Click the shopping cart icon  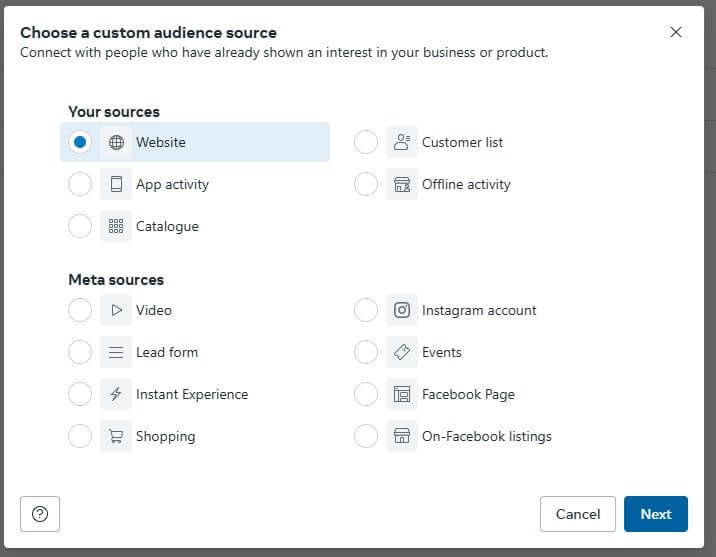pyautogui.click(x=116, y=436)
